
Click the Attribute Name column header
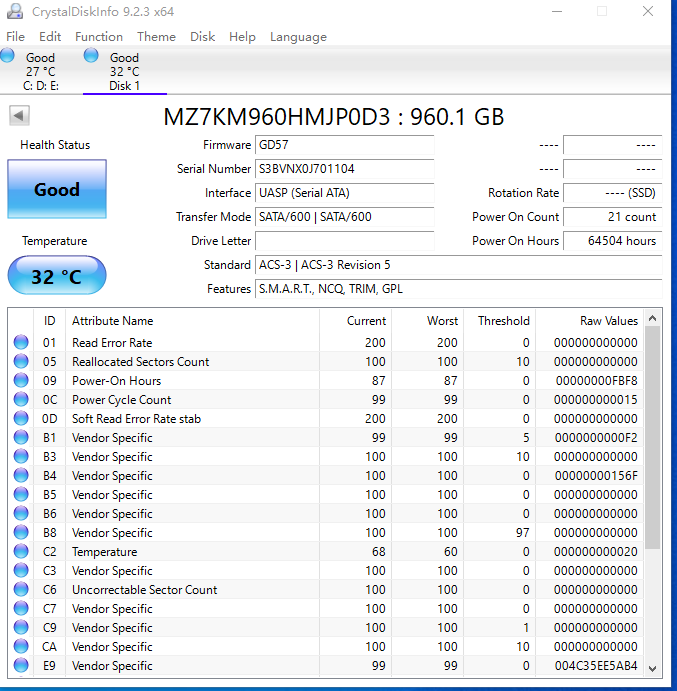tap(193, 321)
